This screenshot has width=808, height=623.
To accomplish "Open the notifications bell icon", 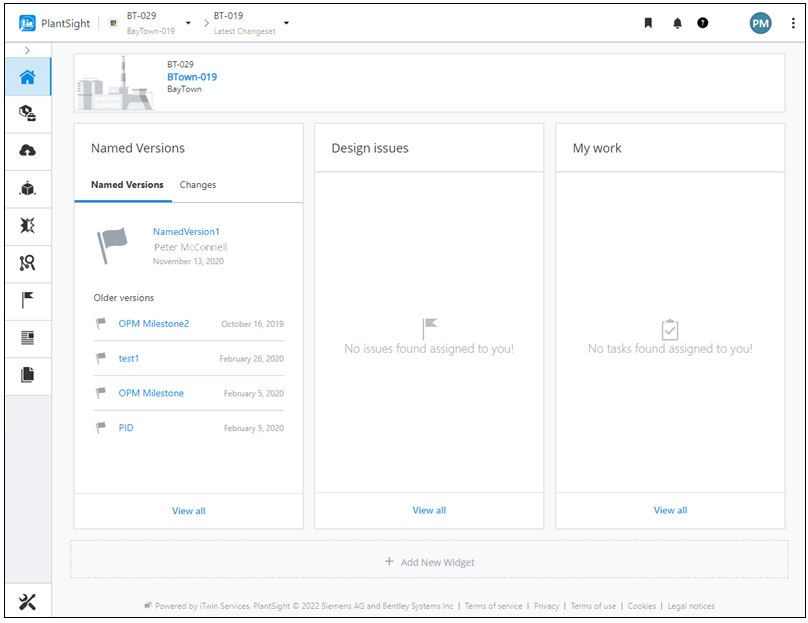I will coord(677,23).
